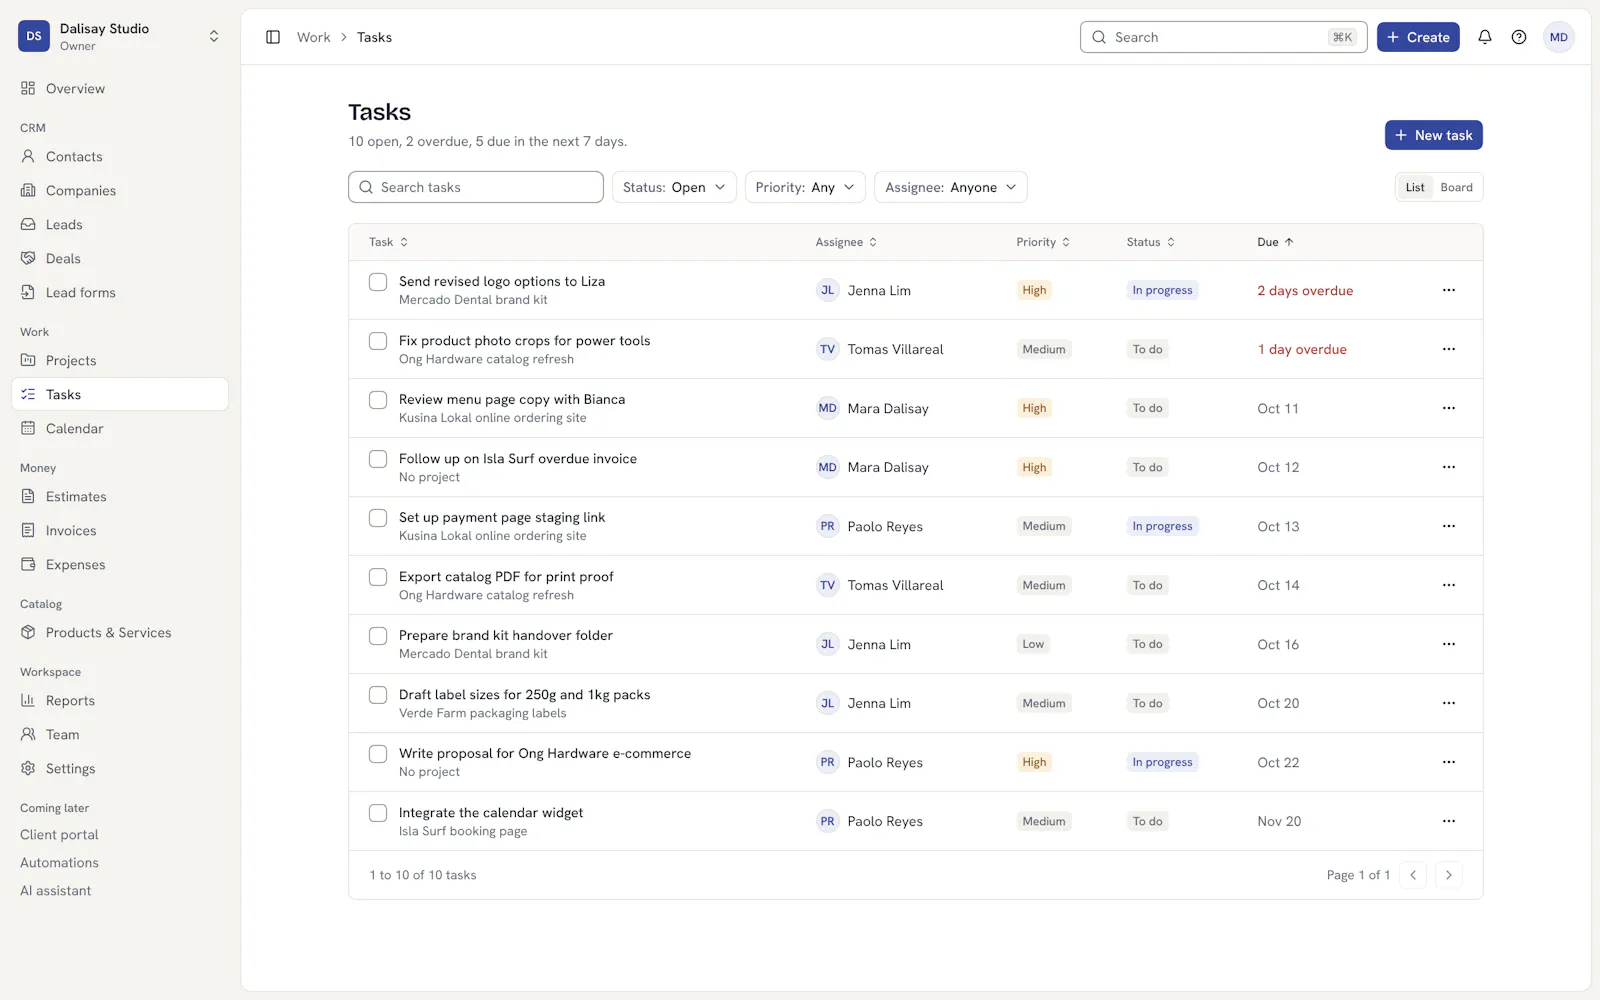Open more actions for Integrate the calendar widget
The width and height of the screenshot is (1600, 1000).
(1449, 821)
